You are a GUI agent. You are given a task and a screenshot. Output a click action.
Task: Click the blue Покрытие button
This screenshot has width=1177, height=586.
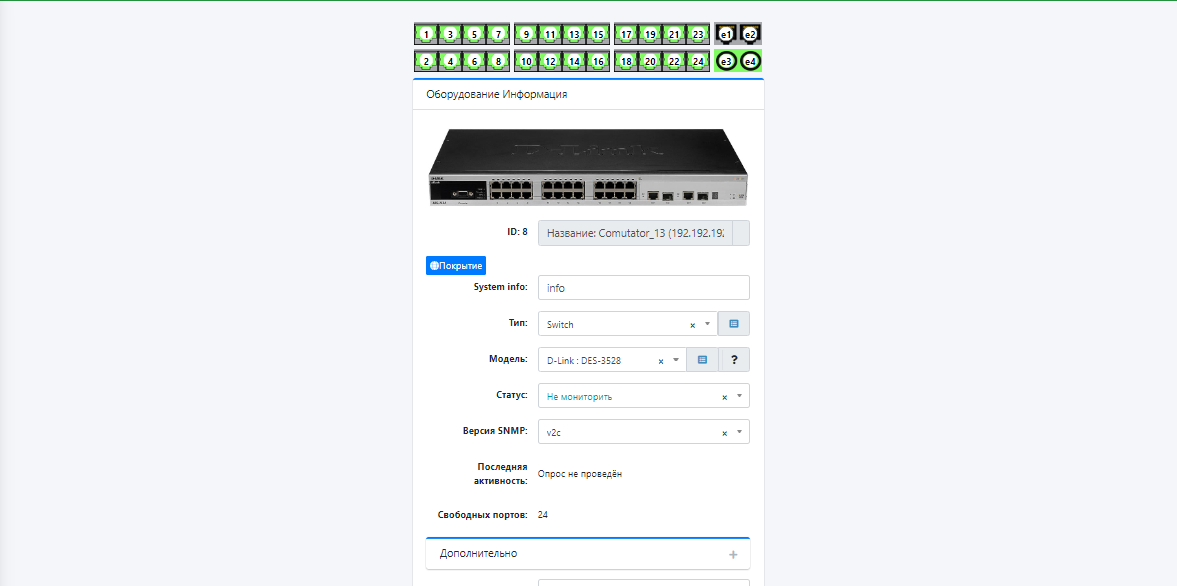pyautogui.click(x=456, y=266)
